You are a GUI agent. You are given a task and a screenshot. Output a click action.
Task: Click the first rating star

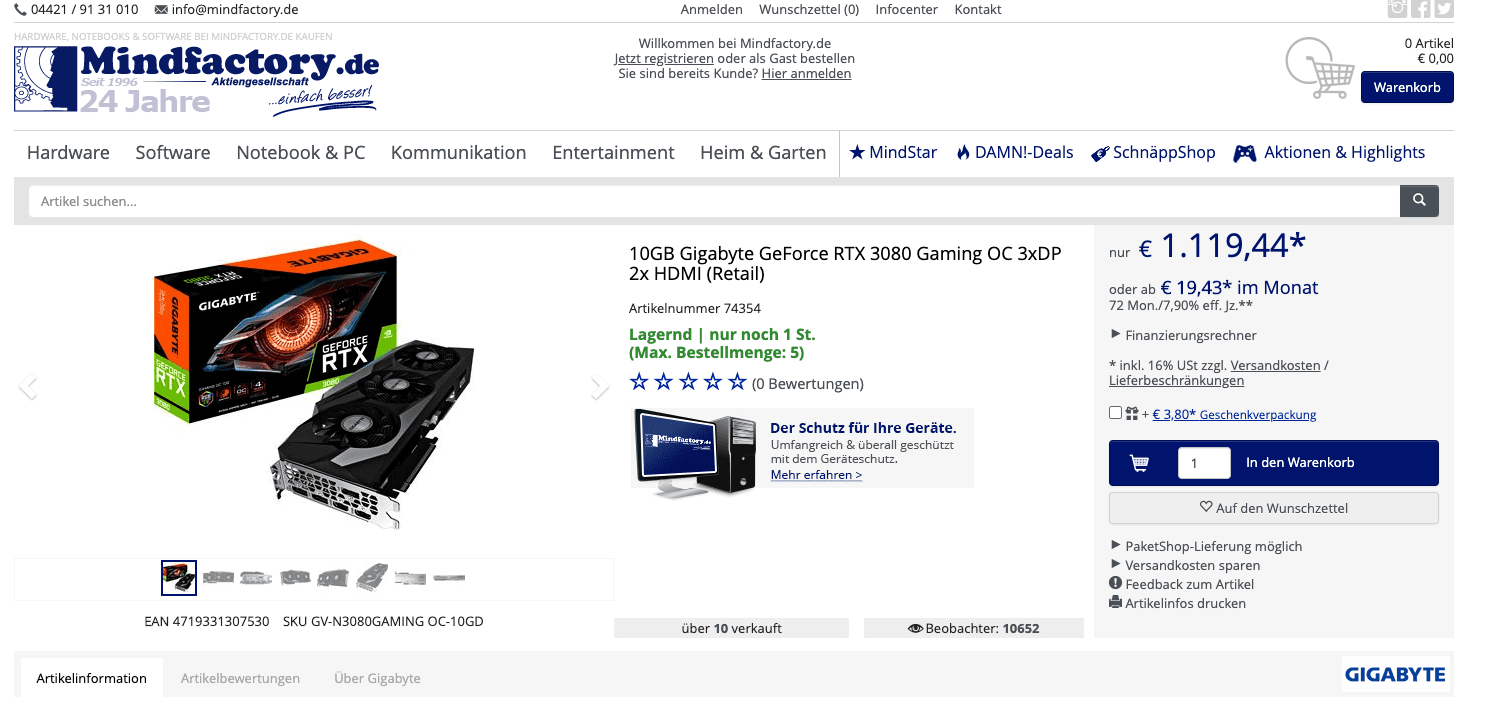point(638,382)
